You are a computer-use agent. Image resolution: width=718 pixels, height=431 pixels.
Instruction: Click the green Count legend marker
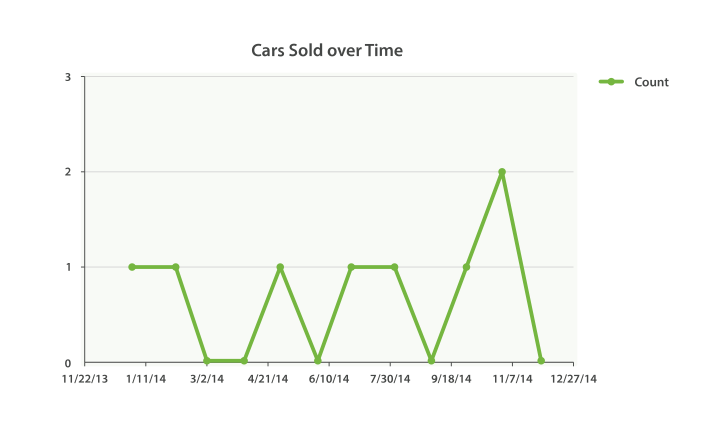611,82
